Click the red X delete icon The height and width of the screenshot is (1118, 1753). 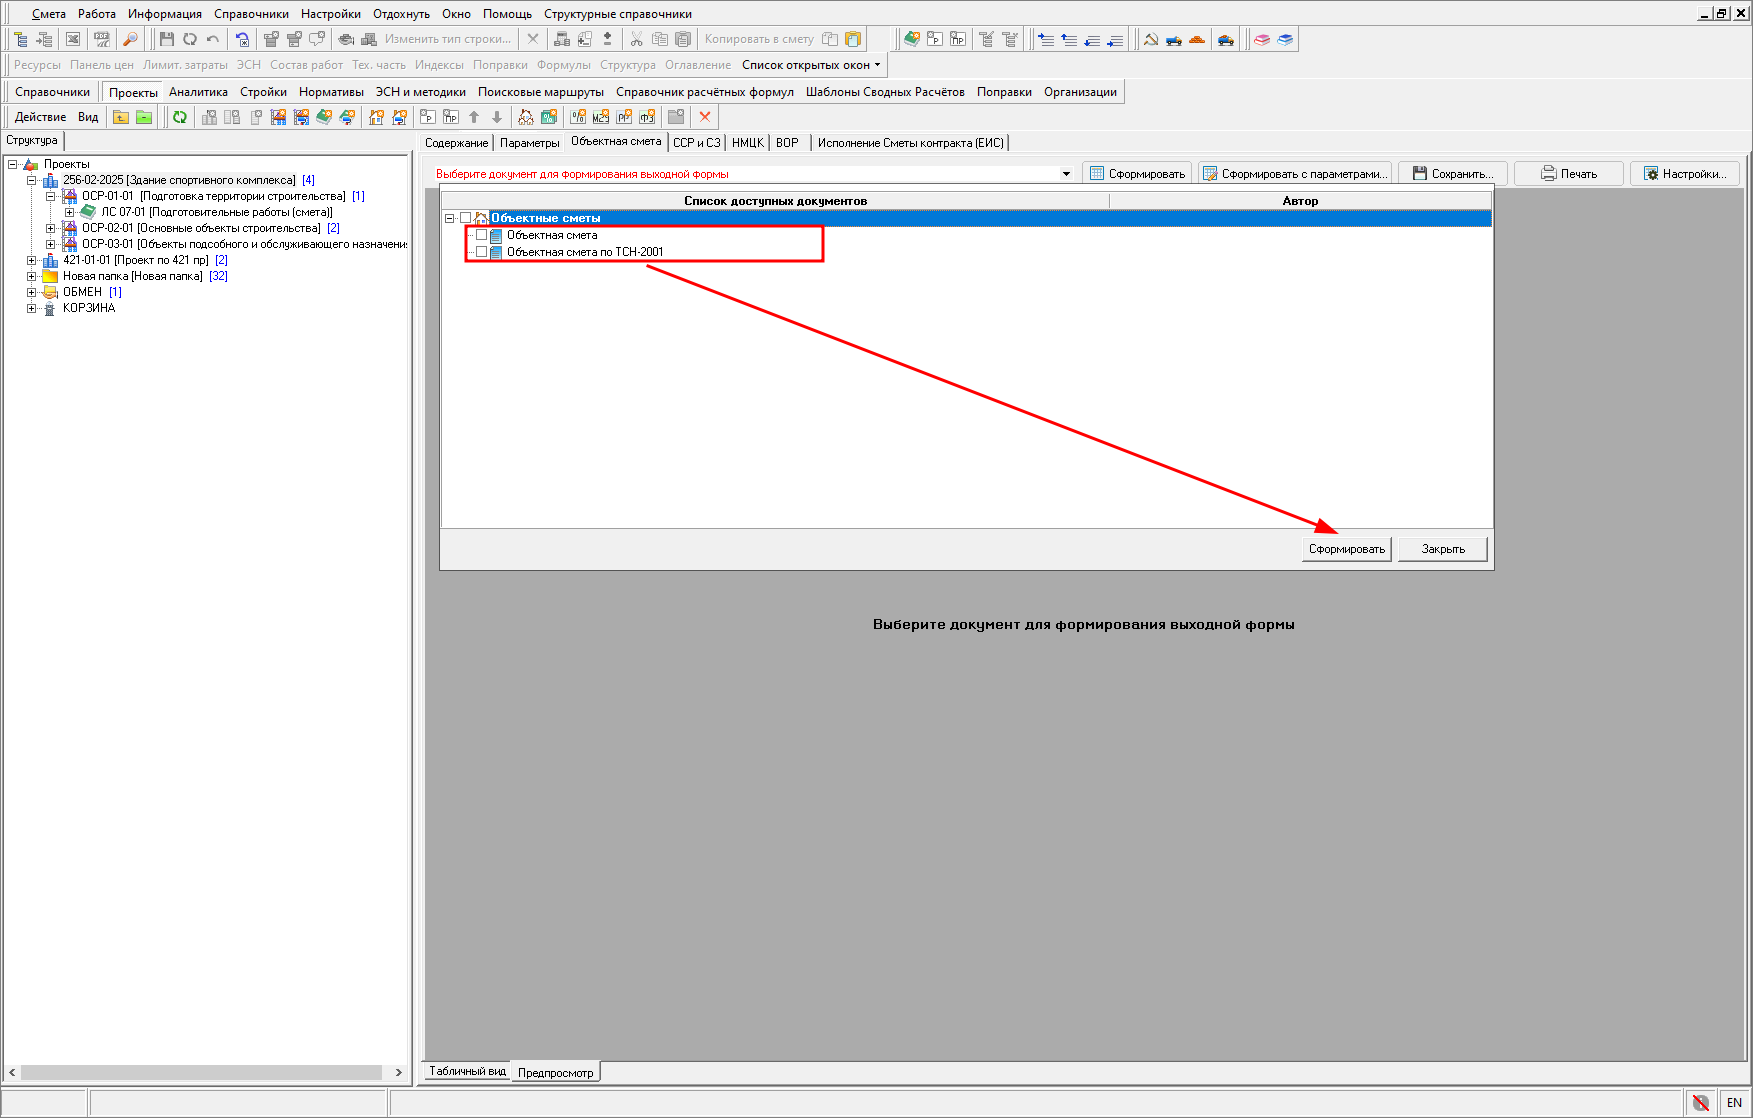tap(705, 117)
